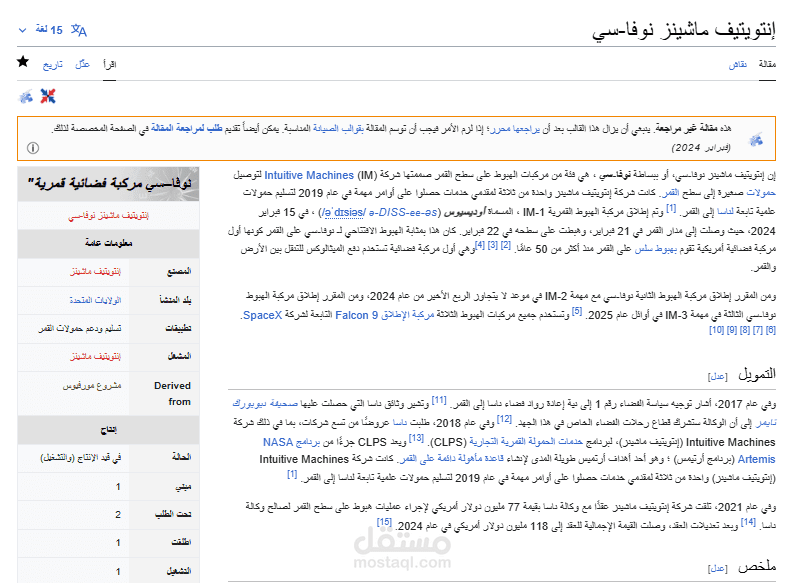This screenshot has height=583, width=805.
Task: Switch to the نقاش discussion tab
Action: [x=738, y=64]
